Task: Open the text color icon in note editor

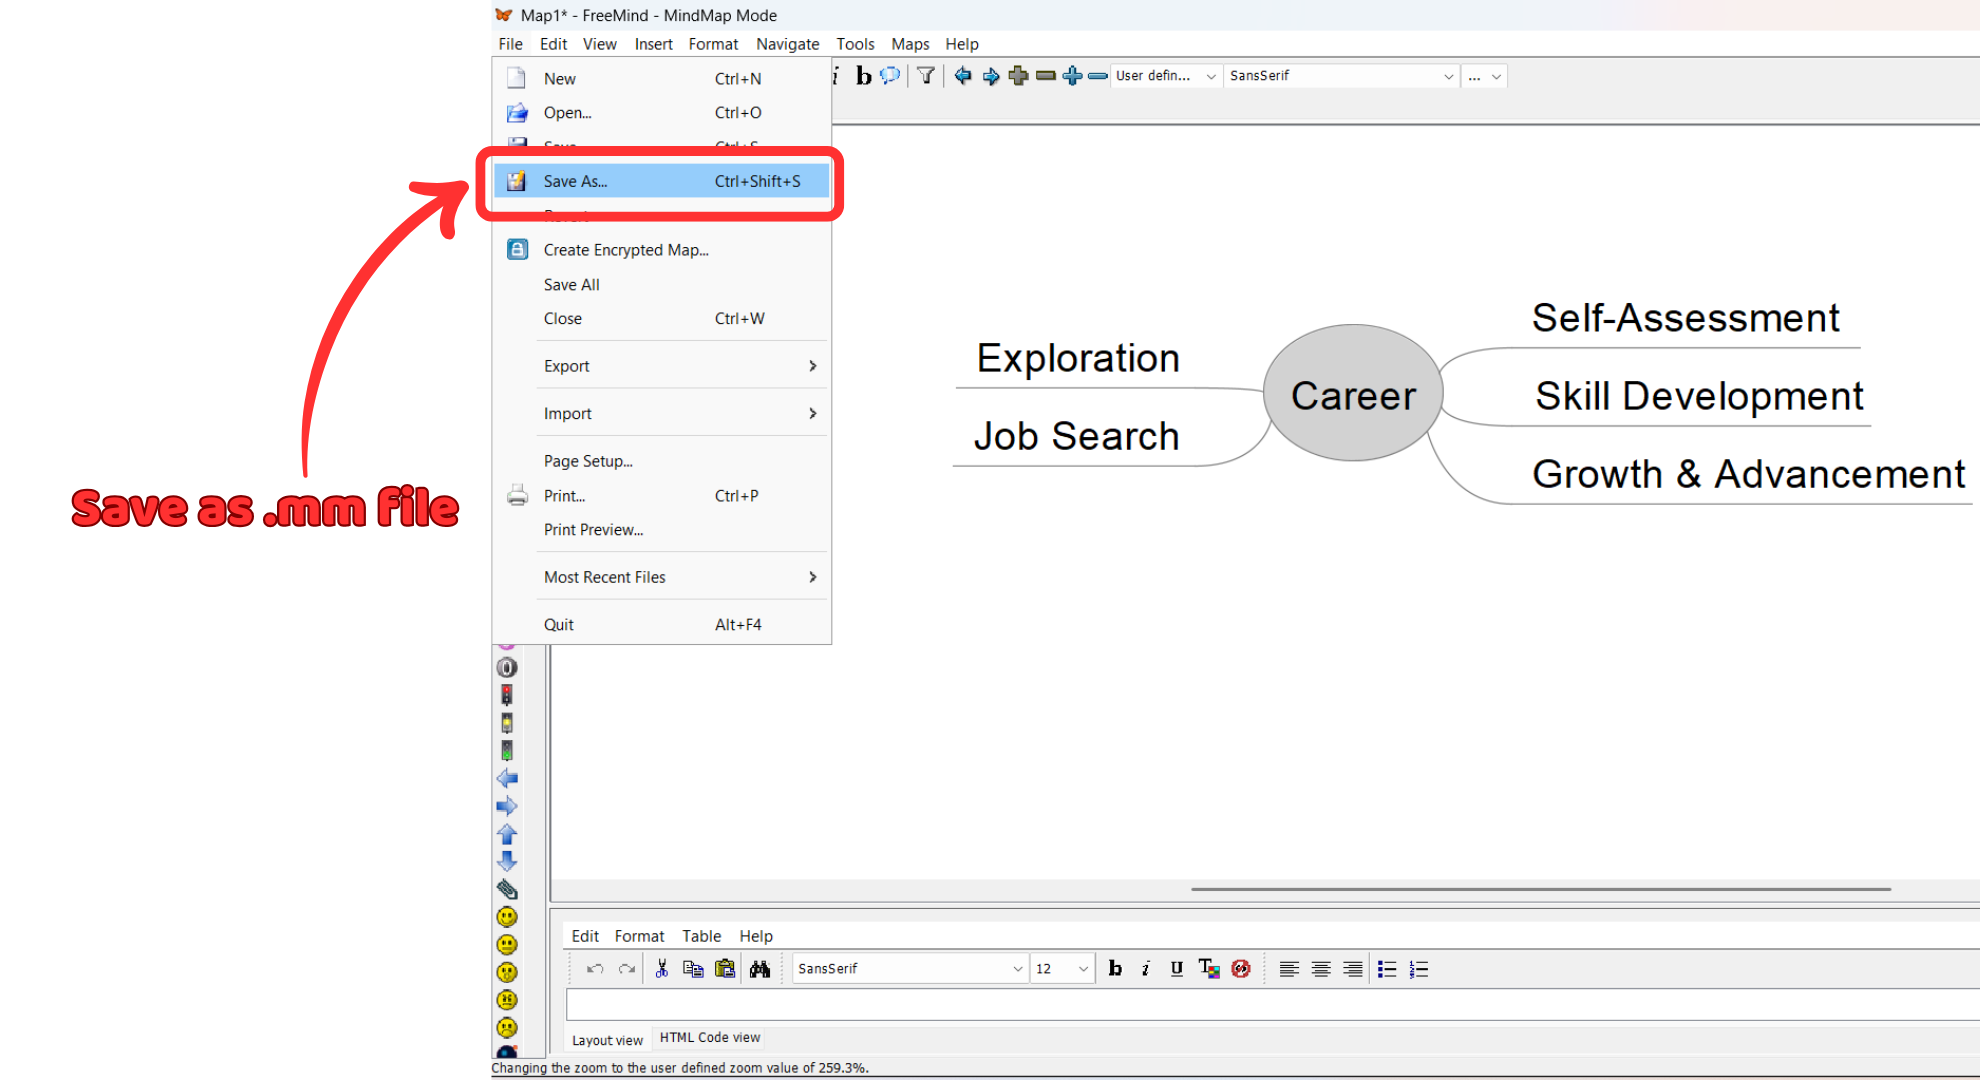Action: coord(1209,969)
